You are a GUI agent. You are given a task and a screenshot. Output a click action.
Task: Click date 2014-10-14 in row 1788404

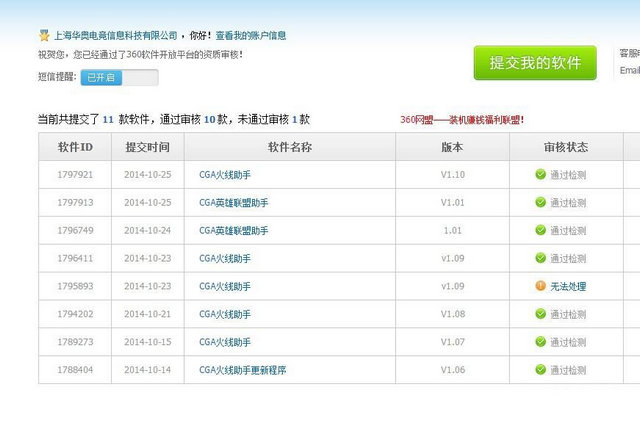(148, 370)
